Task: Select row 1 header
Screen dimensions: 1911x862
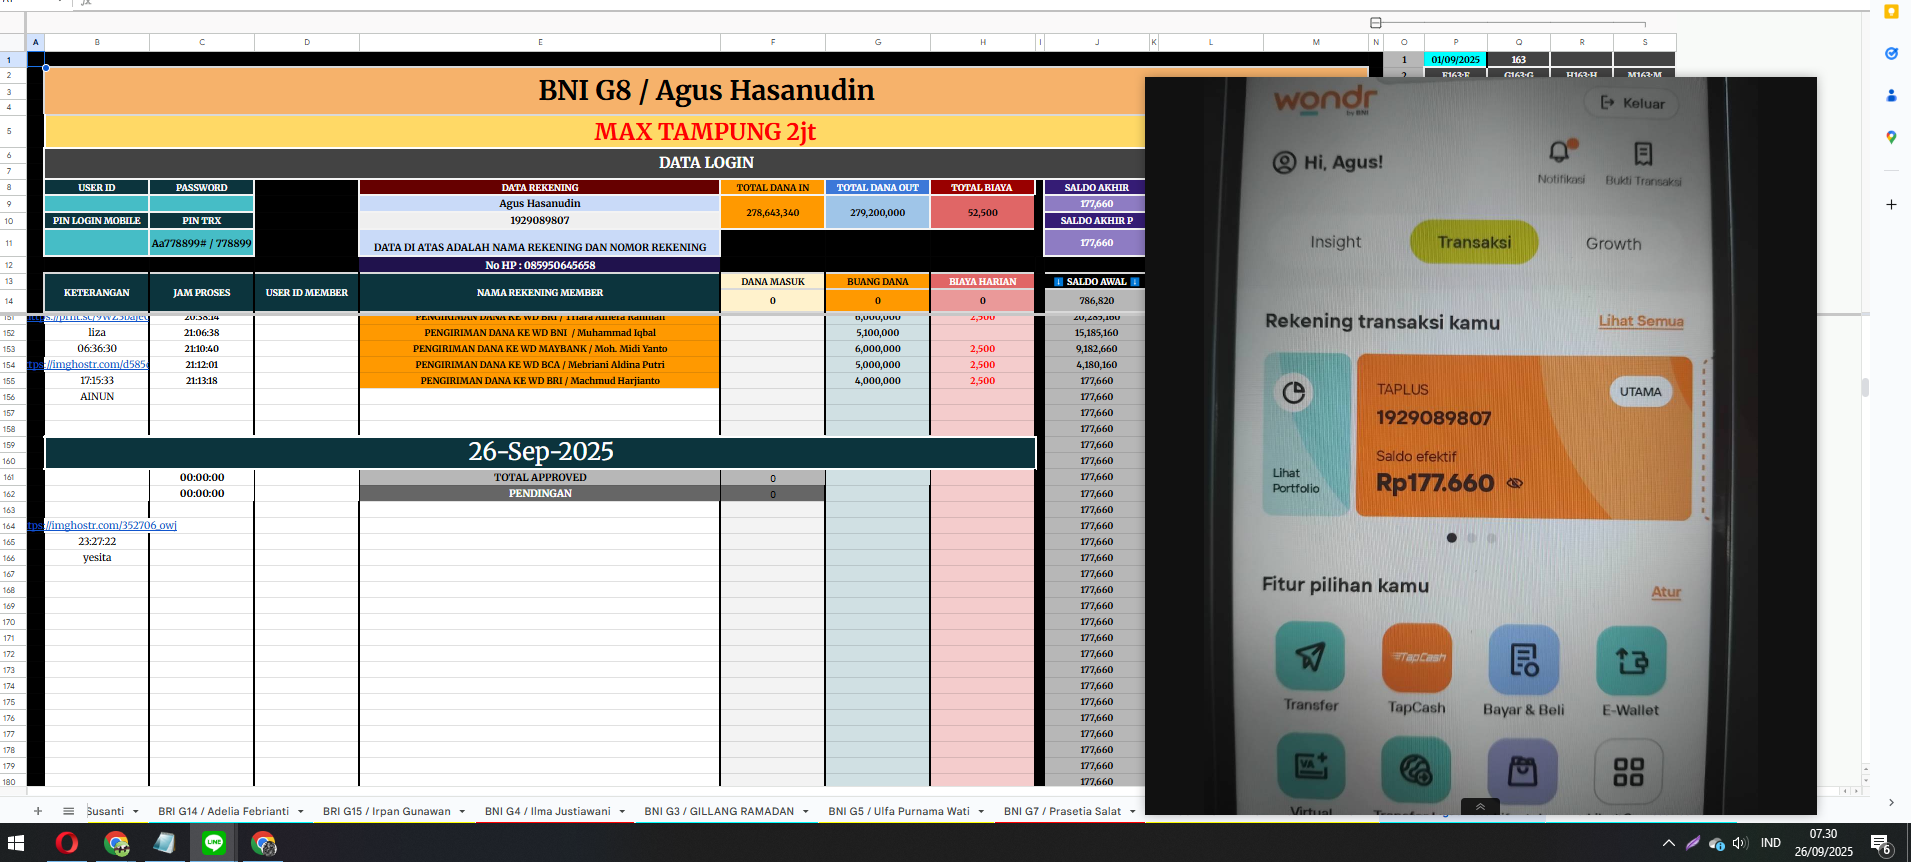Action: [9, 60]
